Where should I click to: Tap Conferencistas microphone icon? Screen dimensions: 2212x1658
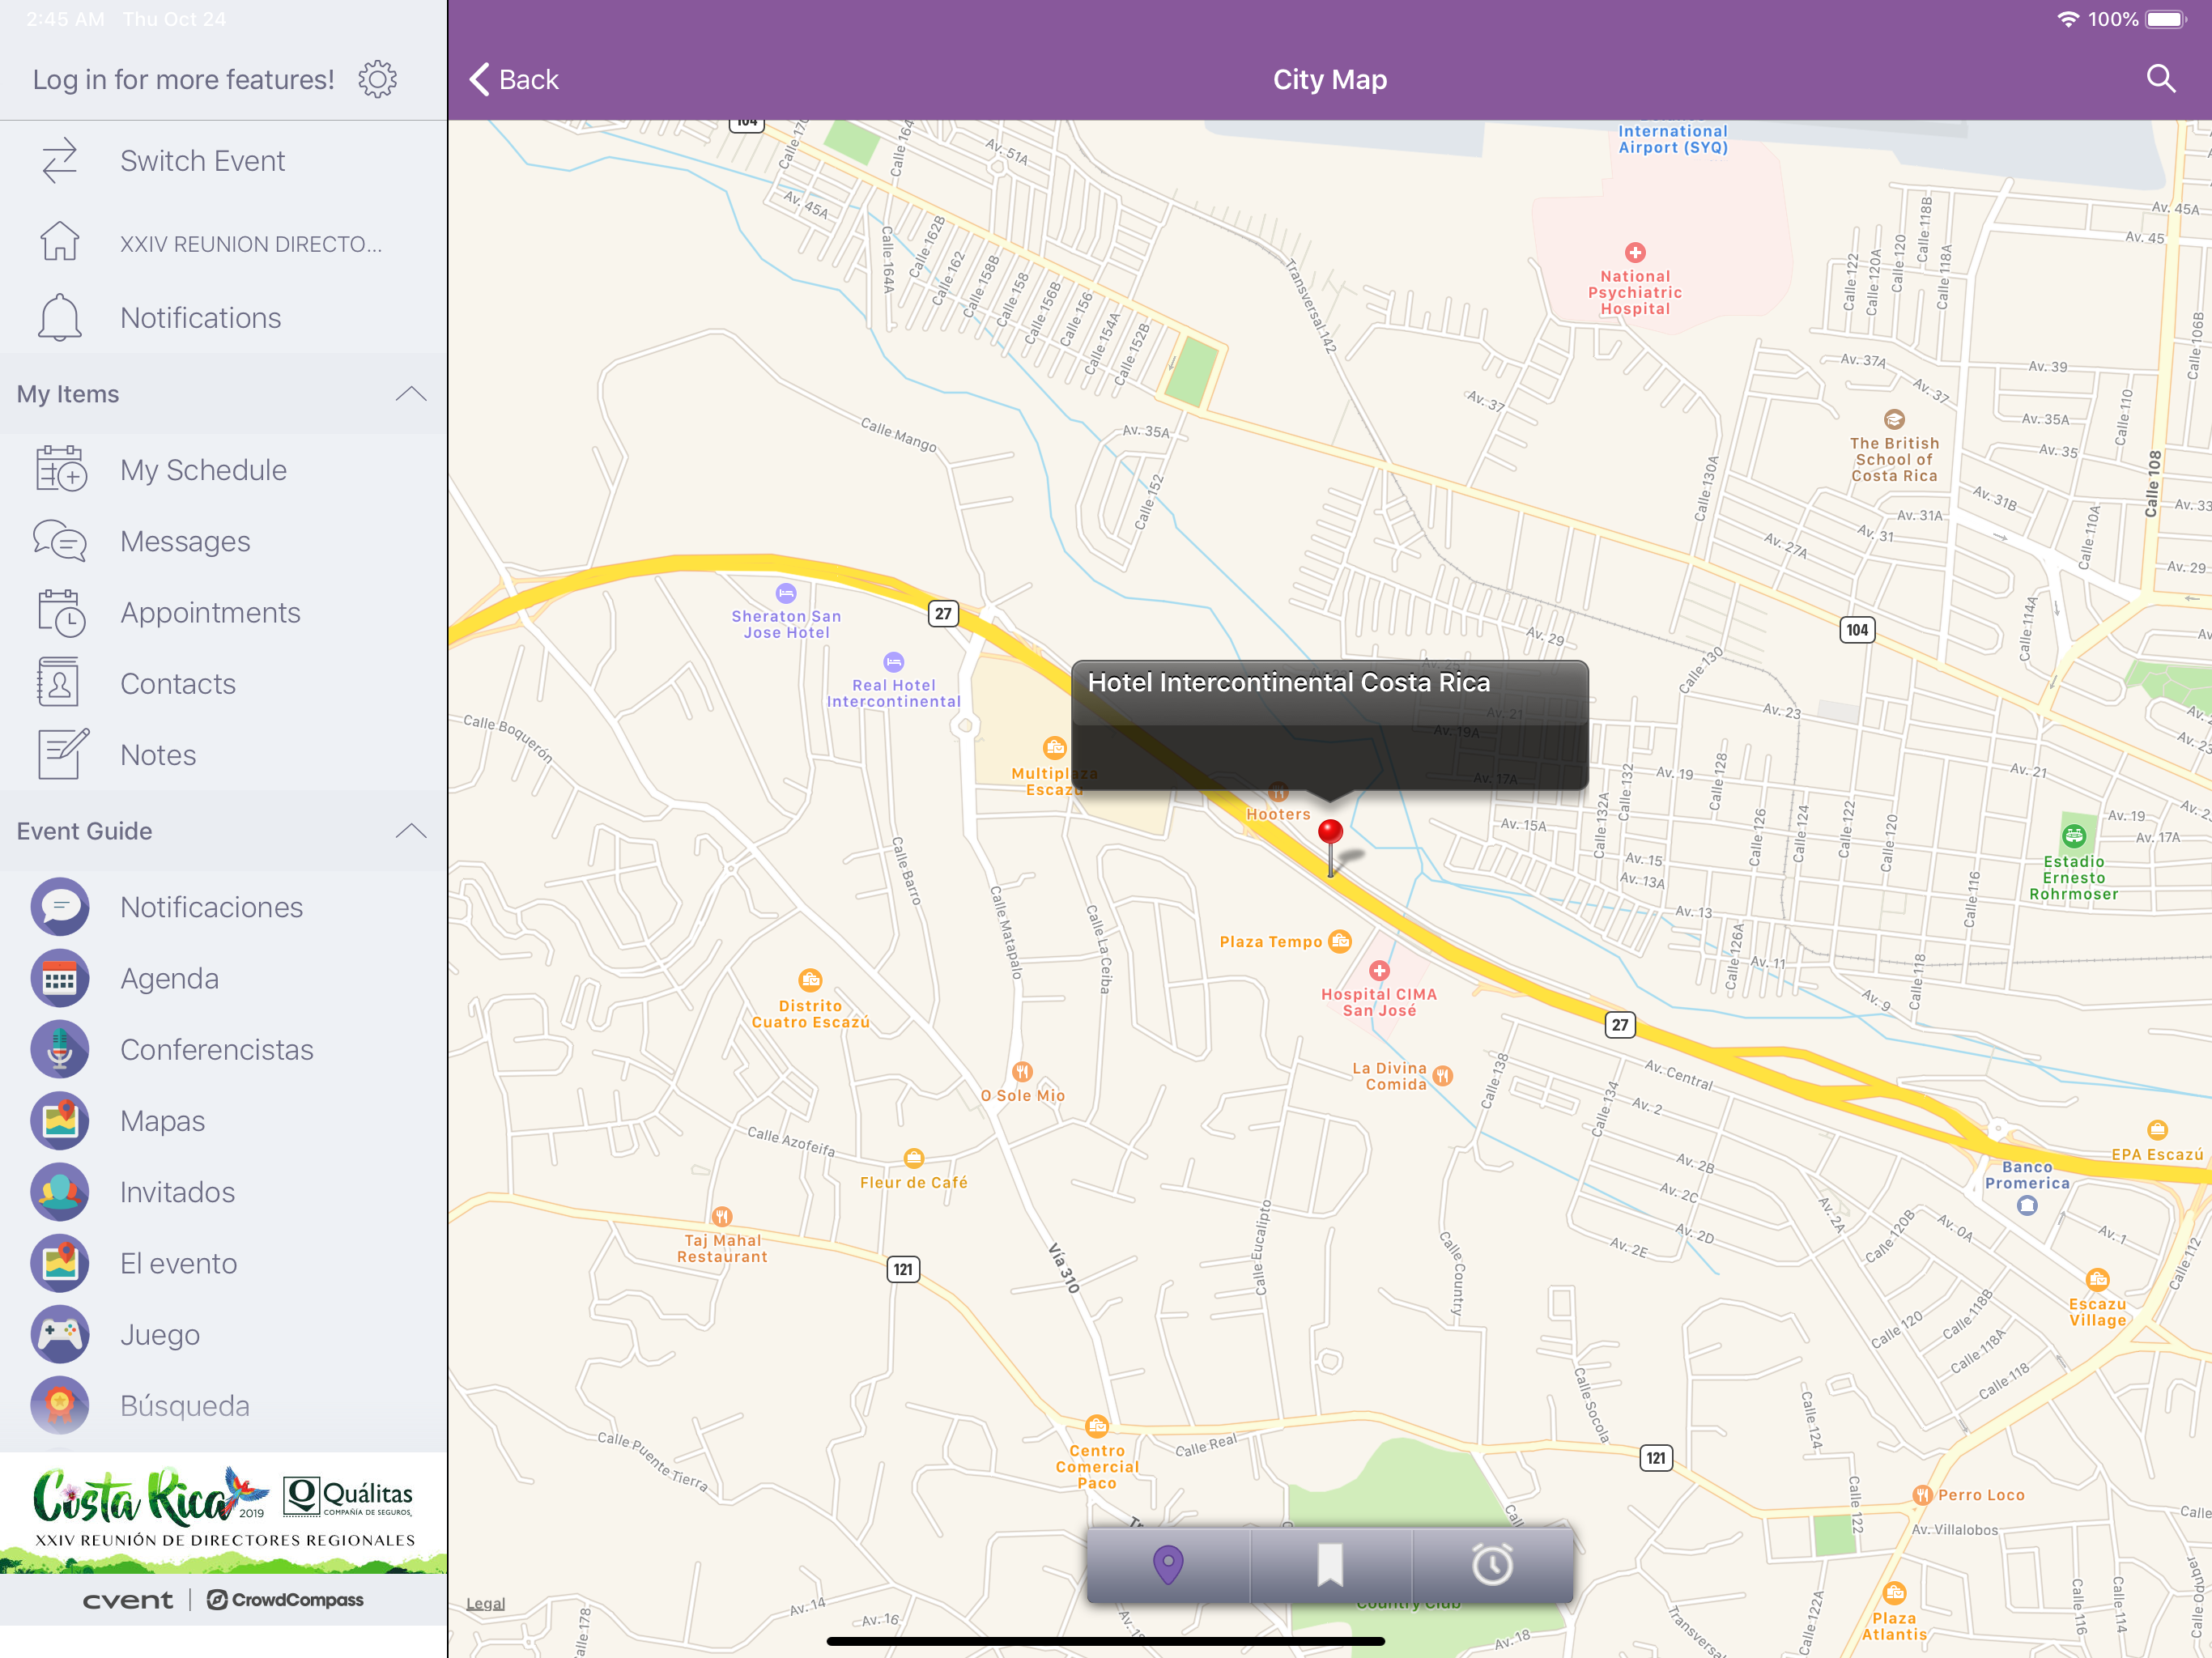coord(60,1049)
